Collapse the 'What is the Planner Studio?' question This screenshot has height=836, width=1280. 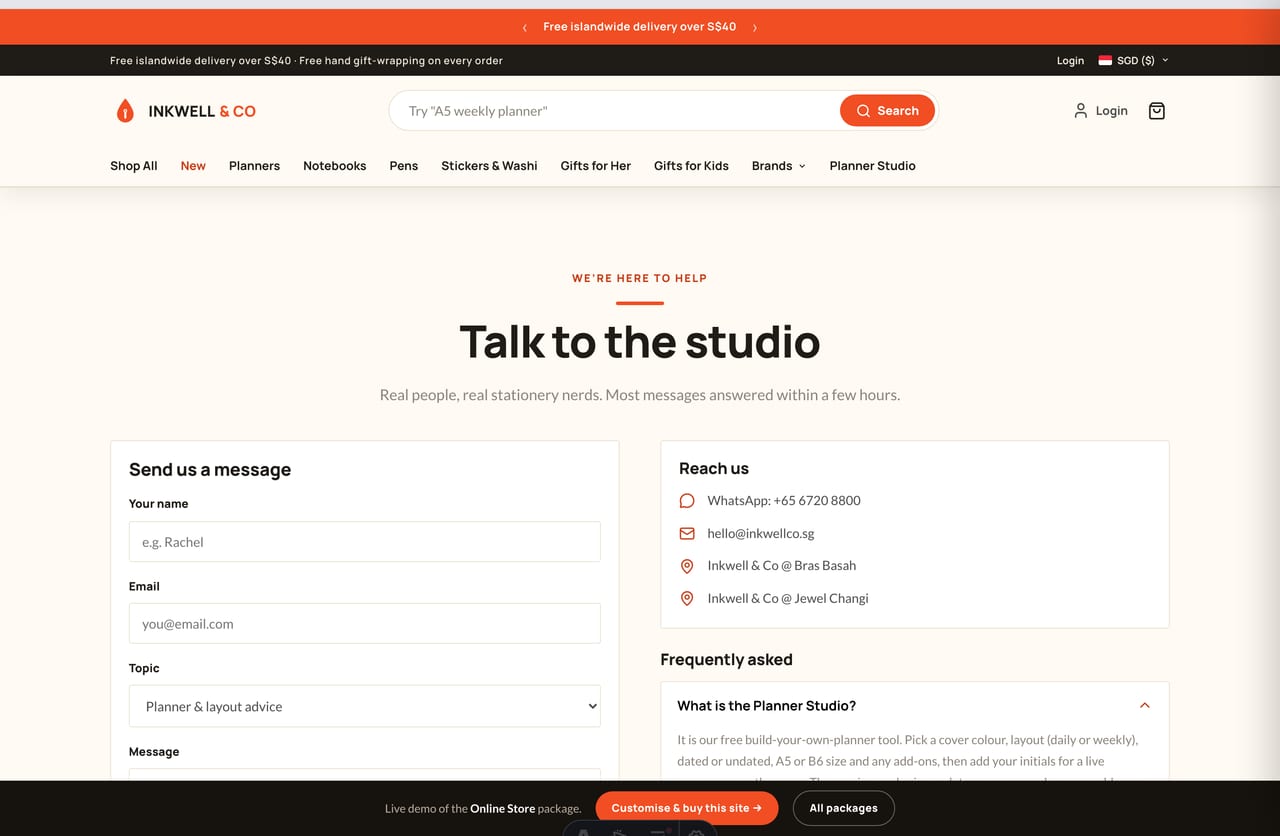(x=915, y=705)
